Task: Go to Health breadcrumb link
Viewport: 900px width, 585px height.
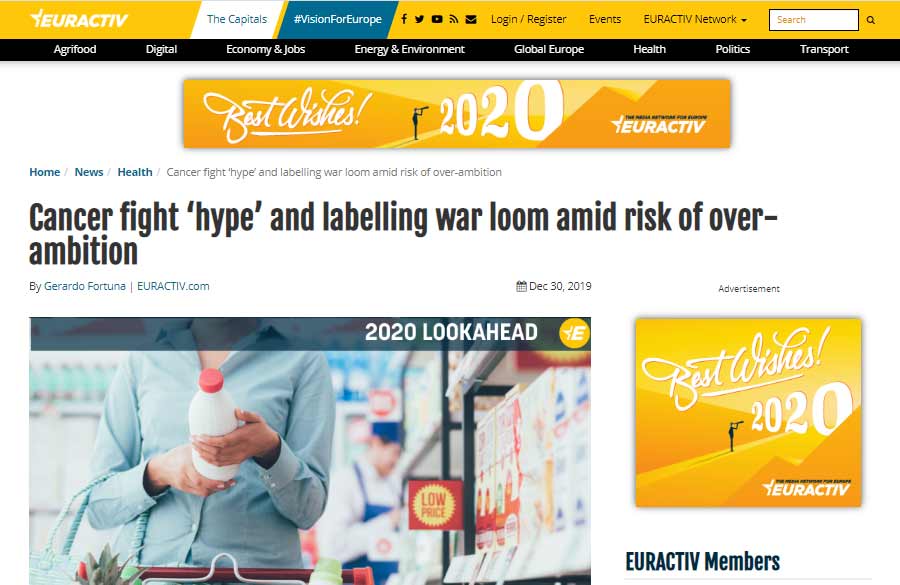Action: tap(135, 172)
